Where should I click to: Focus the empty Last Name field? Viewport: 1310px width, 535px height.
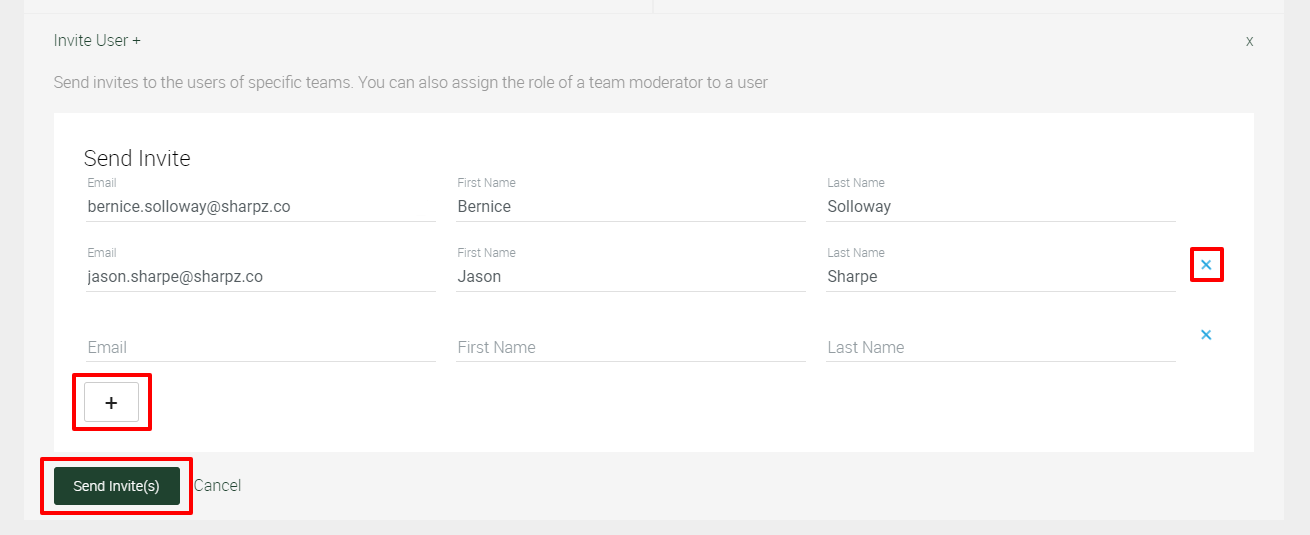click(1001, 347)
